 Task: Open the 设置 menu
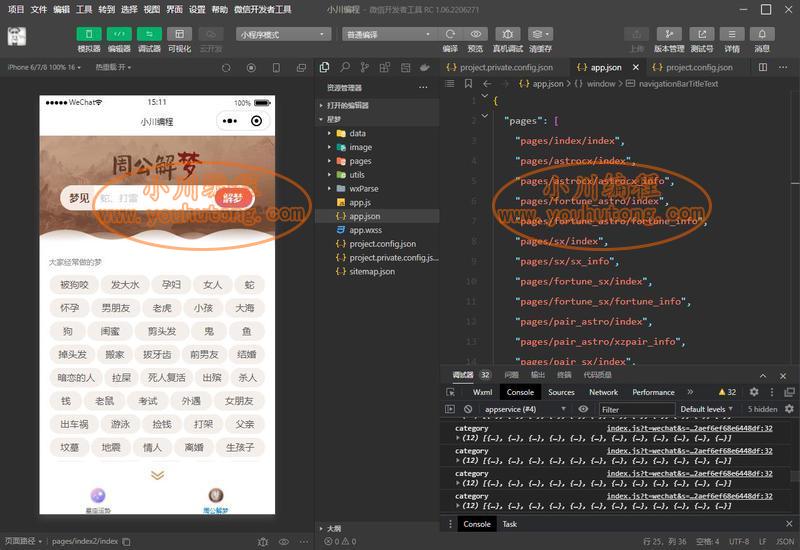(x=197, y=9)
